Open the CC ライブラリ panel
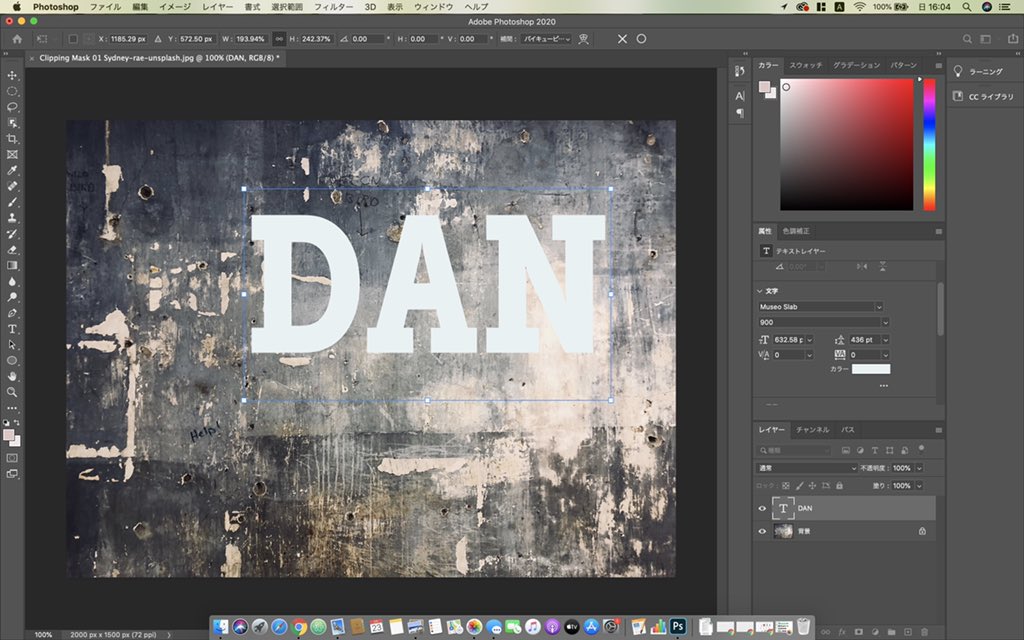This screenshot has height=640, width=1024. point(983,97)
